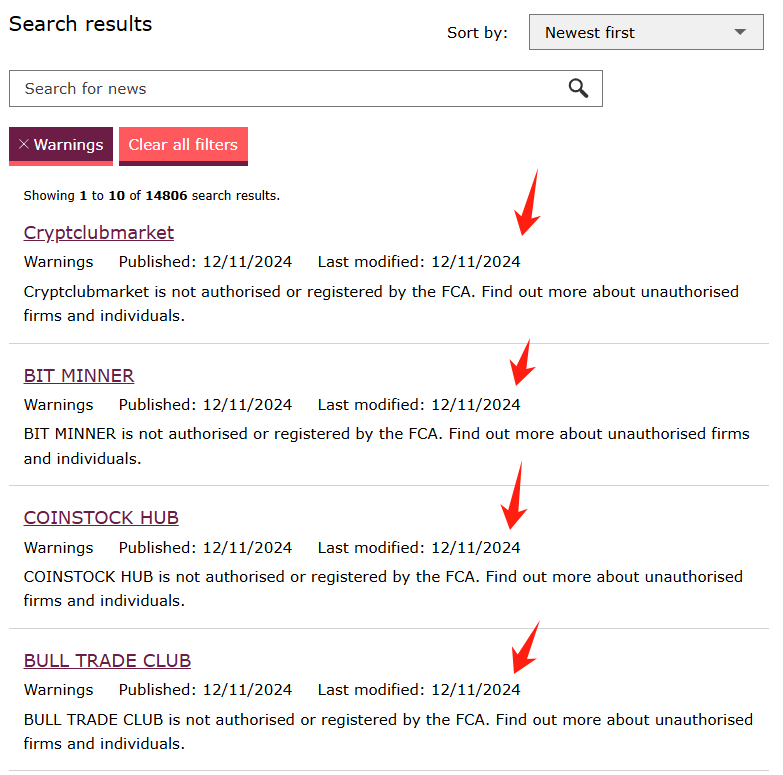Click the magnifying glass search icon

pyautogui.click(x=578, y=88)
